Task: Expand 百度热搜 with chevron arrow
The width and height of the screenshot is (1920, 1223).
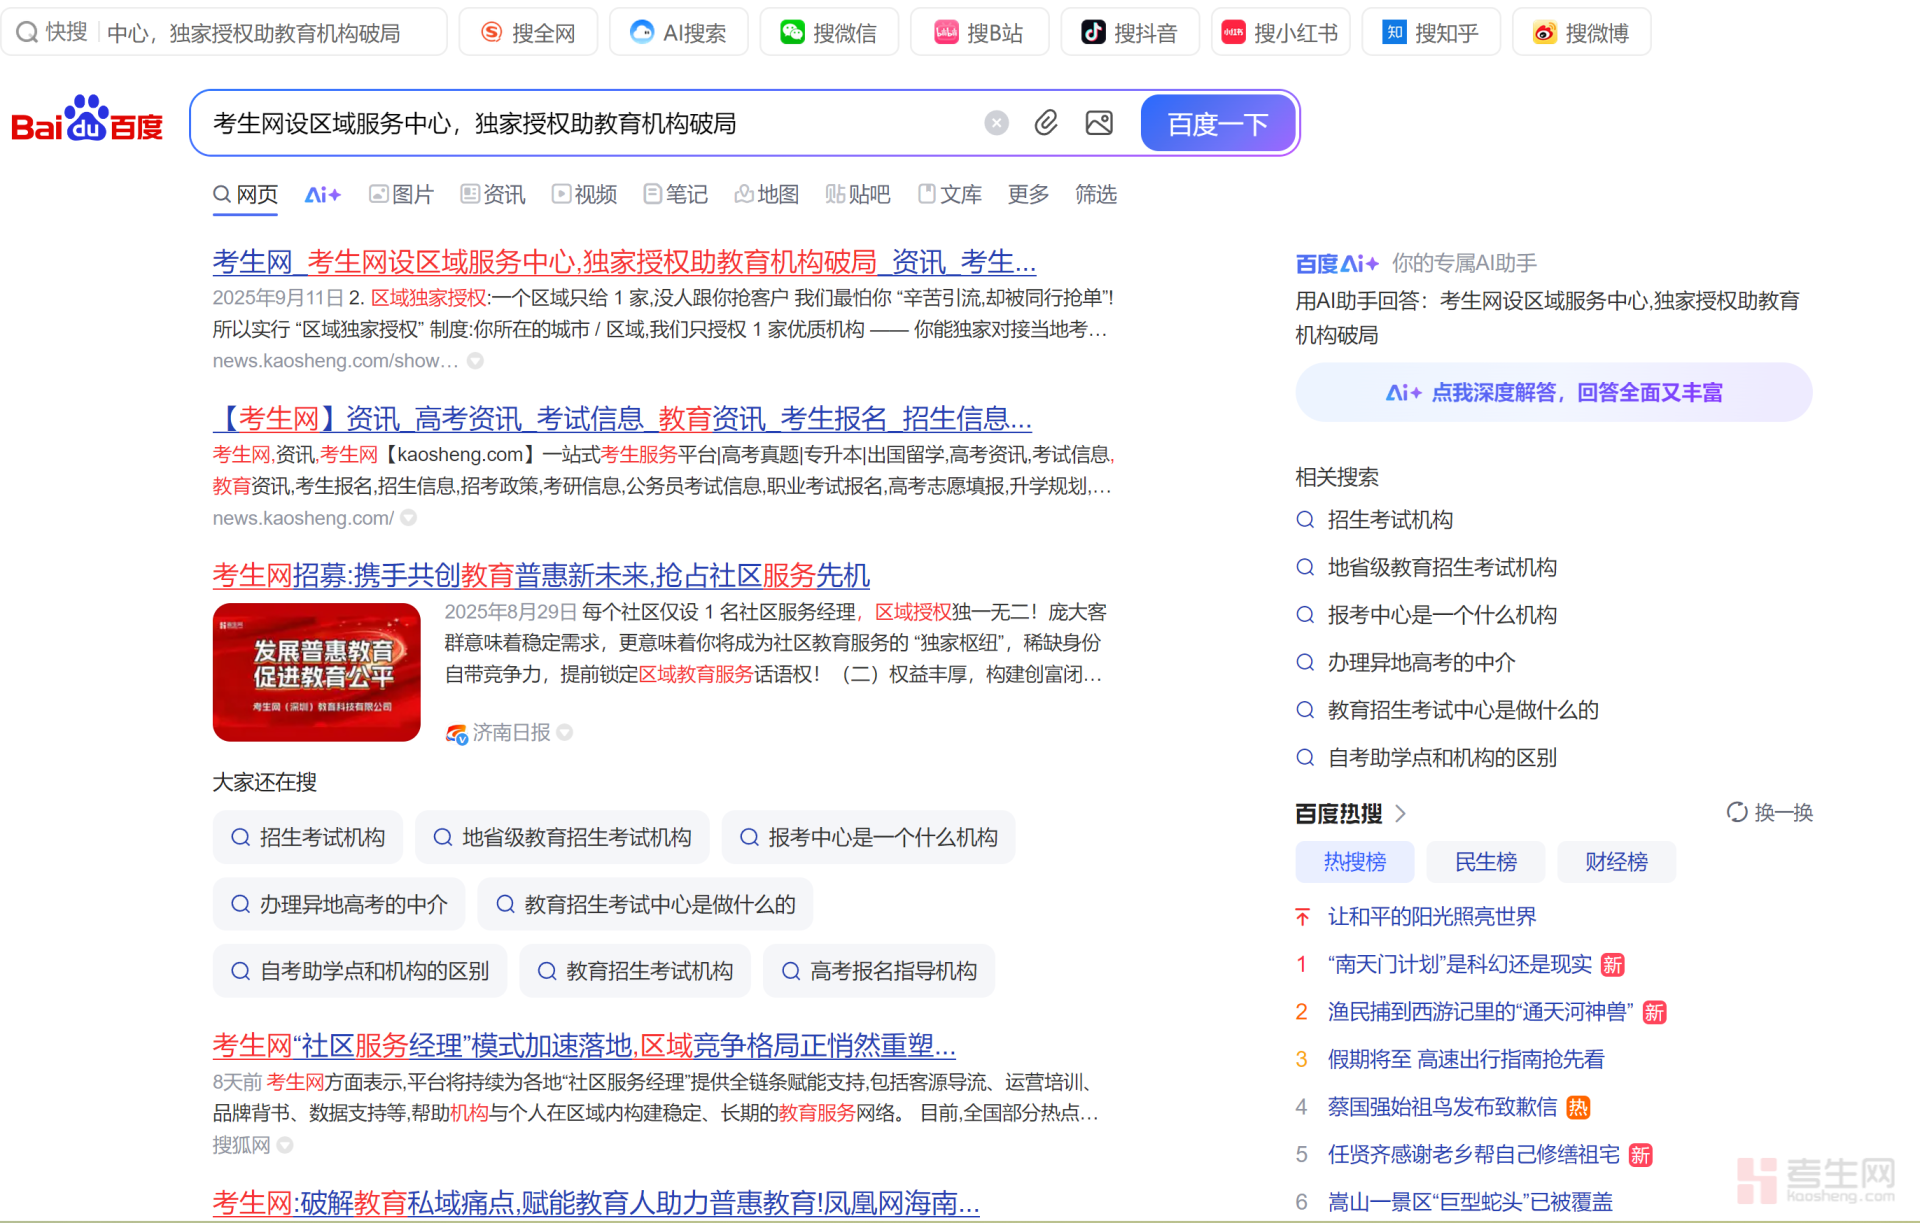Action: tap(1400, 813)
